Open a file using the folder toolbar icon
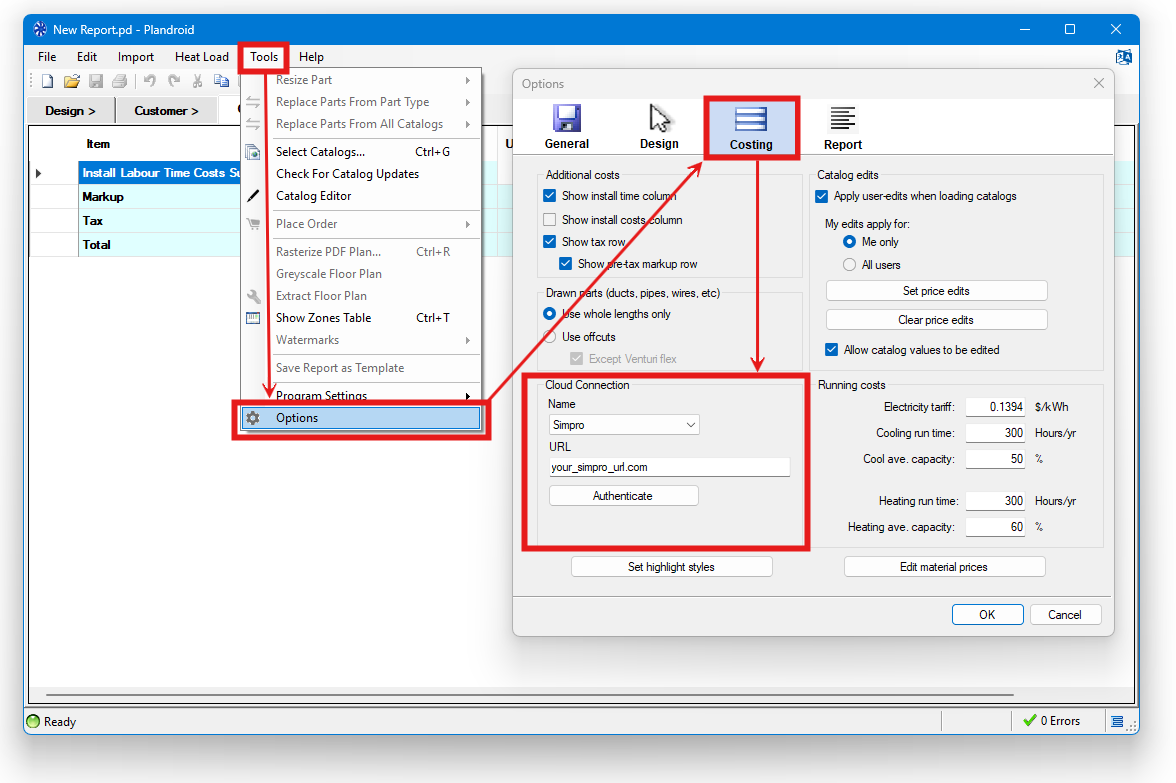This screenshot has height=783, width=1176. point(71,81)
